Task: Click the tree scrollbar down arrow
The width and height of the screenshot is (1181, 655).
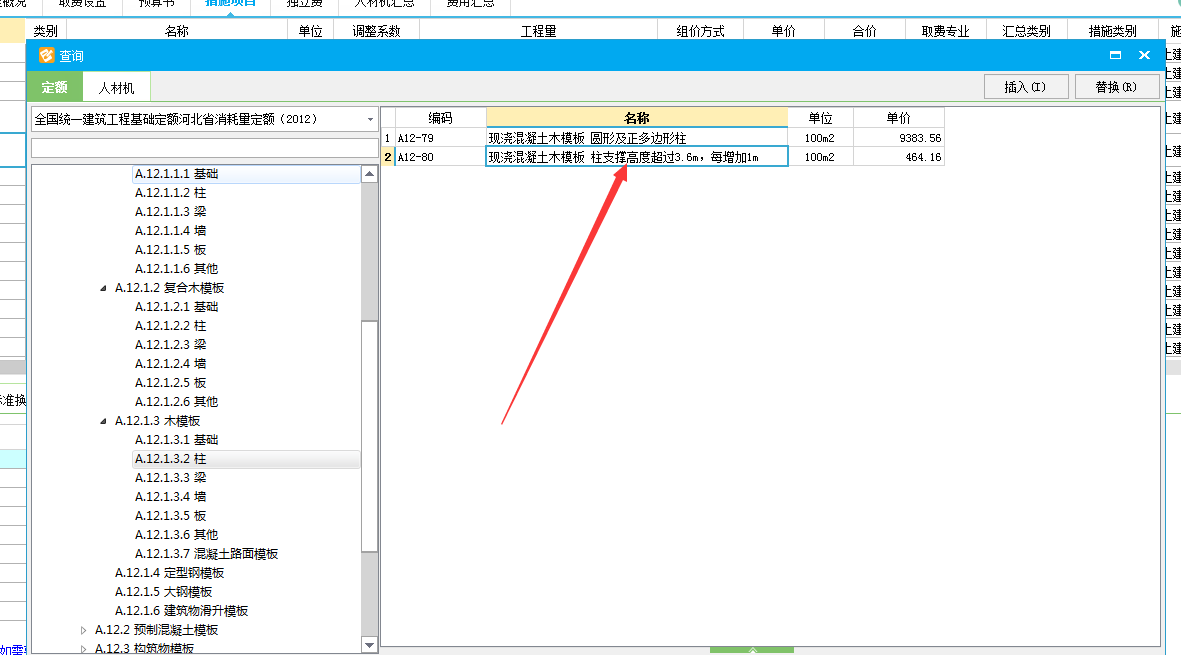Action: tap(369, 646)
